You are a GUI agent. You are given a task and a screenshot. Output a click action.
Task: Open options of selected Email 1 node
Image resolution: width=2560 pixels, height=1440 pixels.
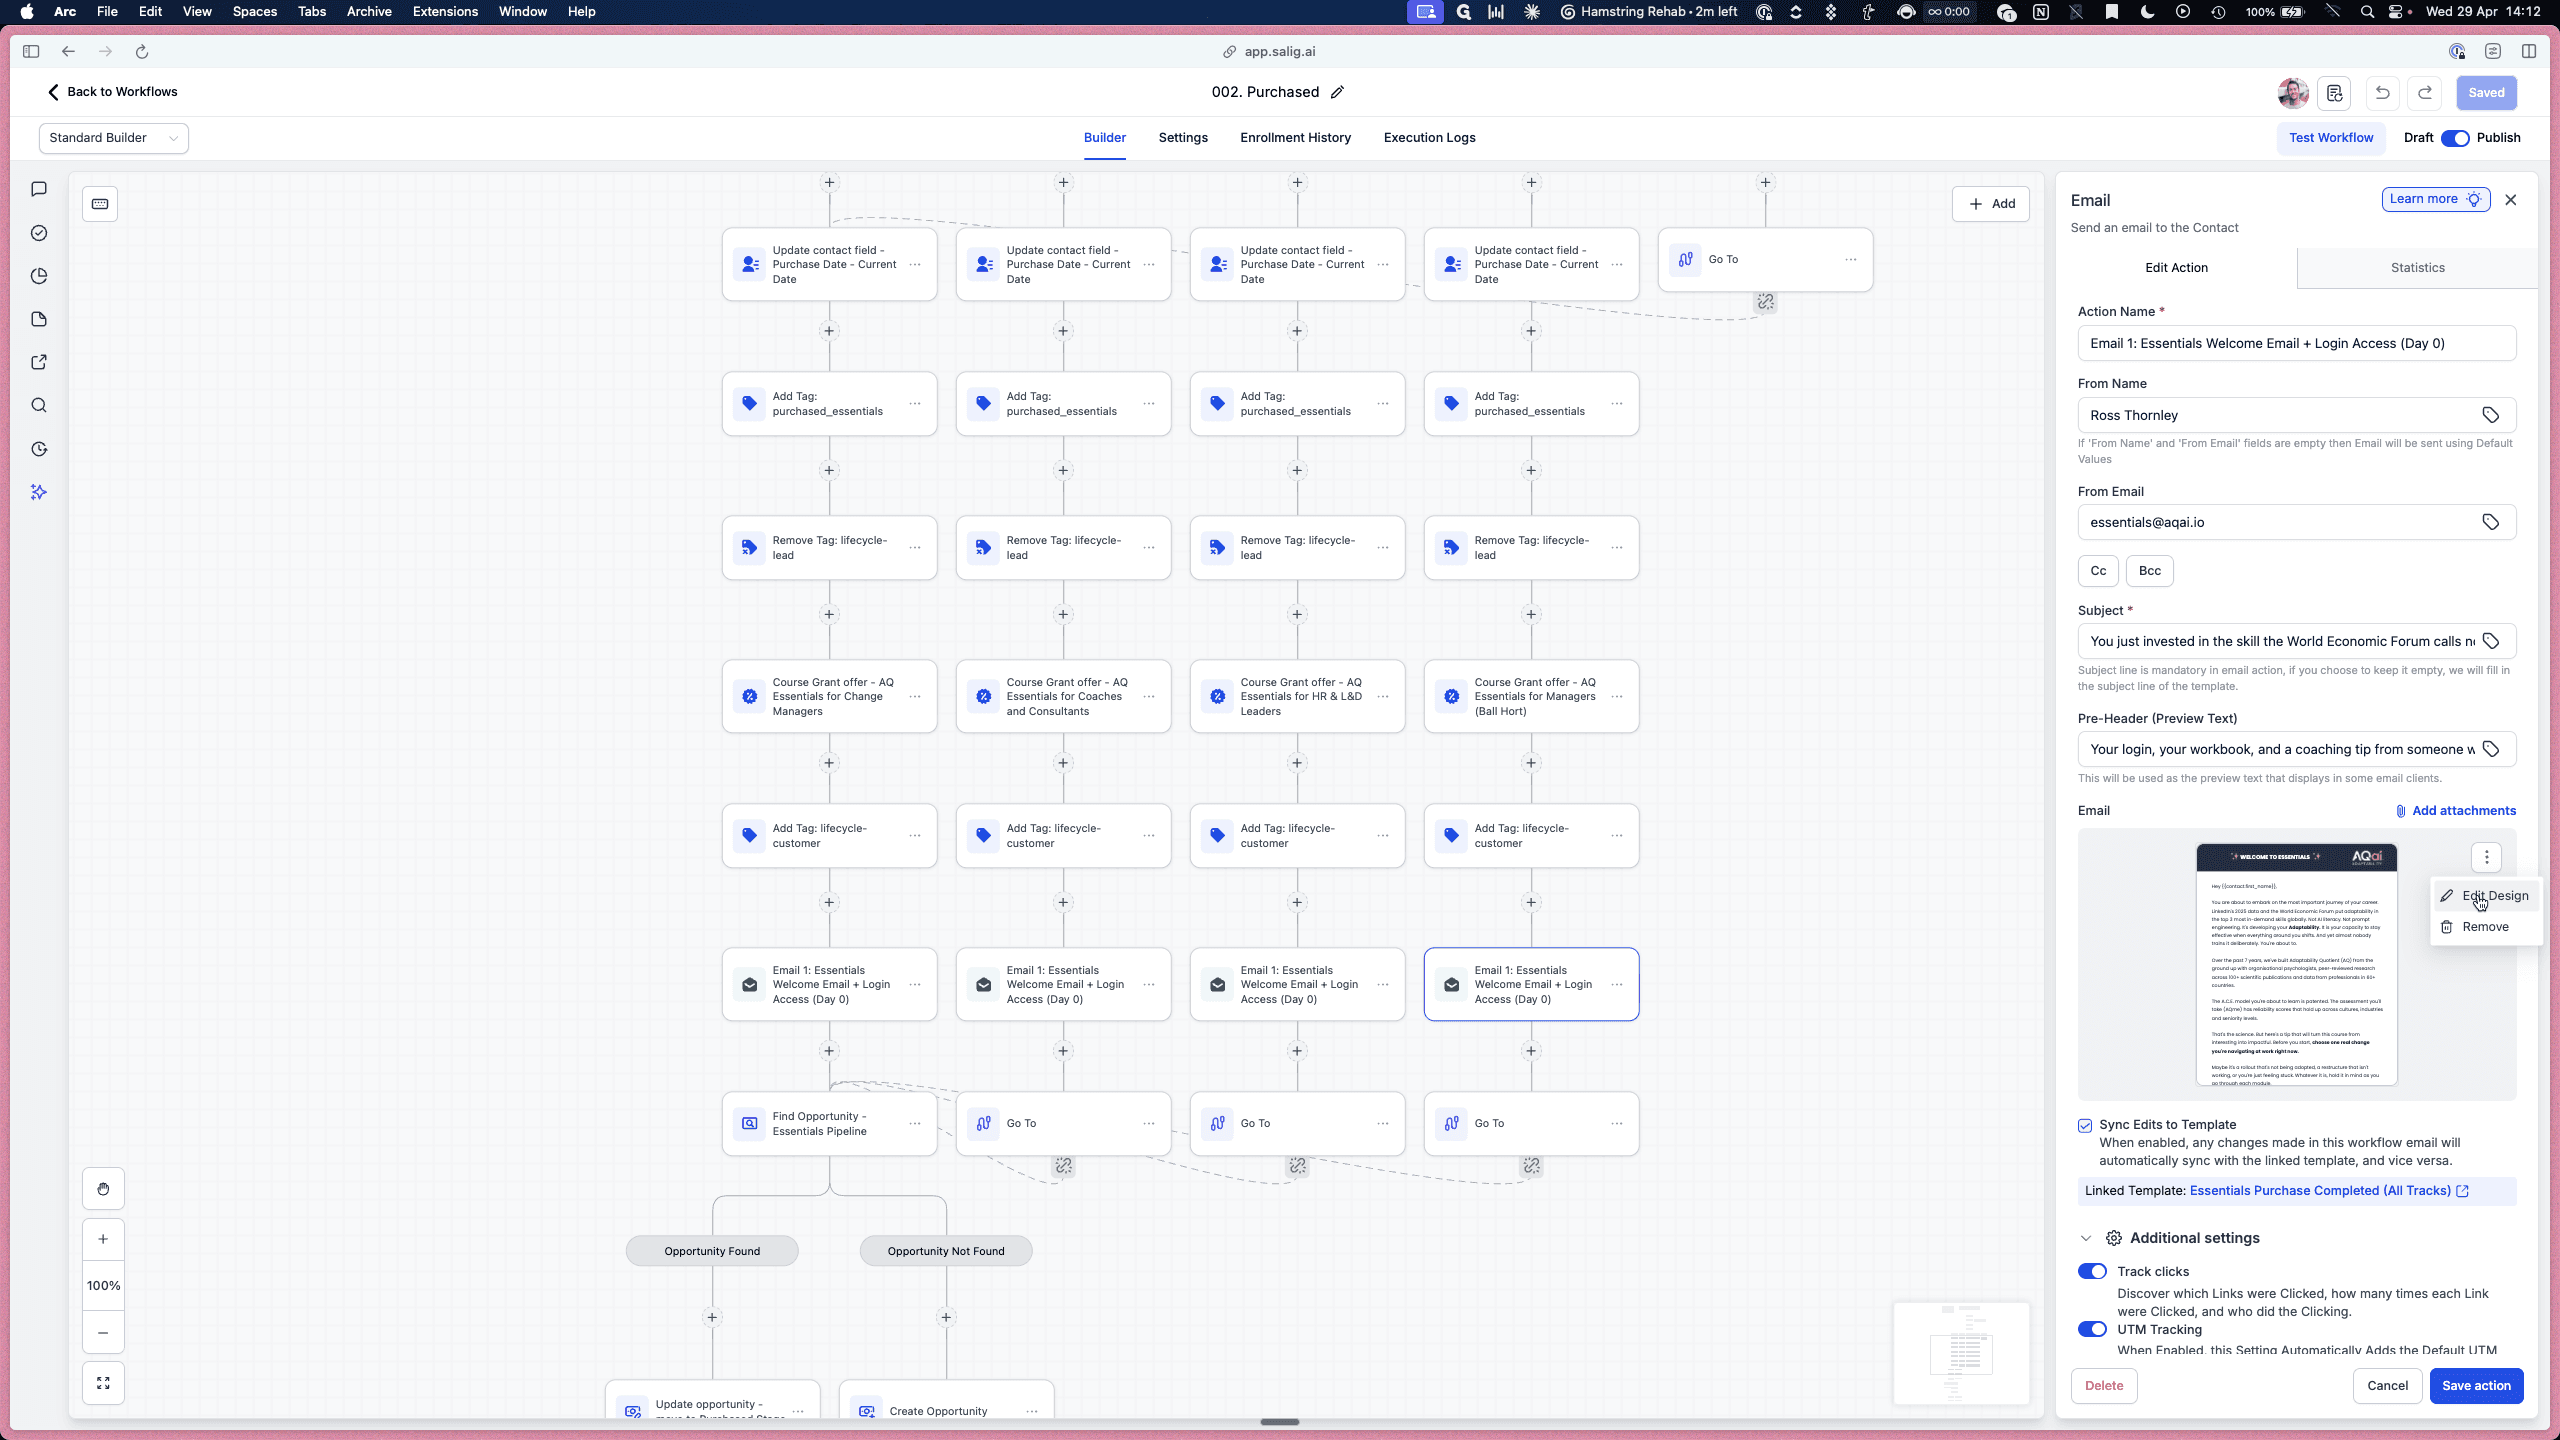click(x=1617, y=985)
